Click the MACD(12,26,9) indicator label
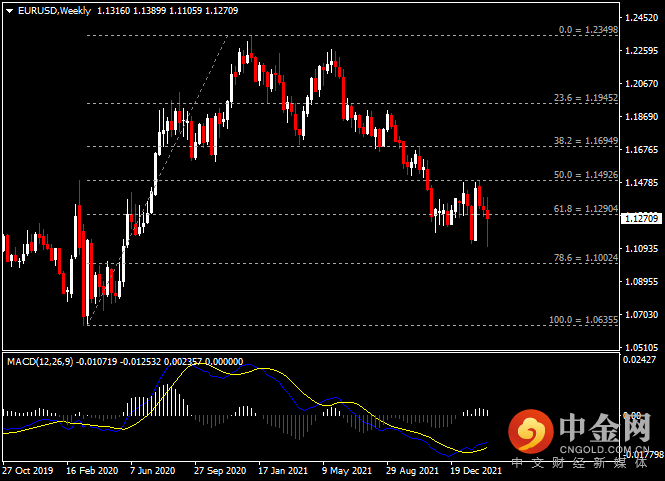 click(x=40, y=361)
